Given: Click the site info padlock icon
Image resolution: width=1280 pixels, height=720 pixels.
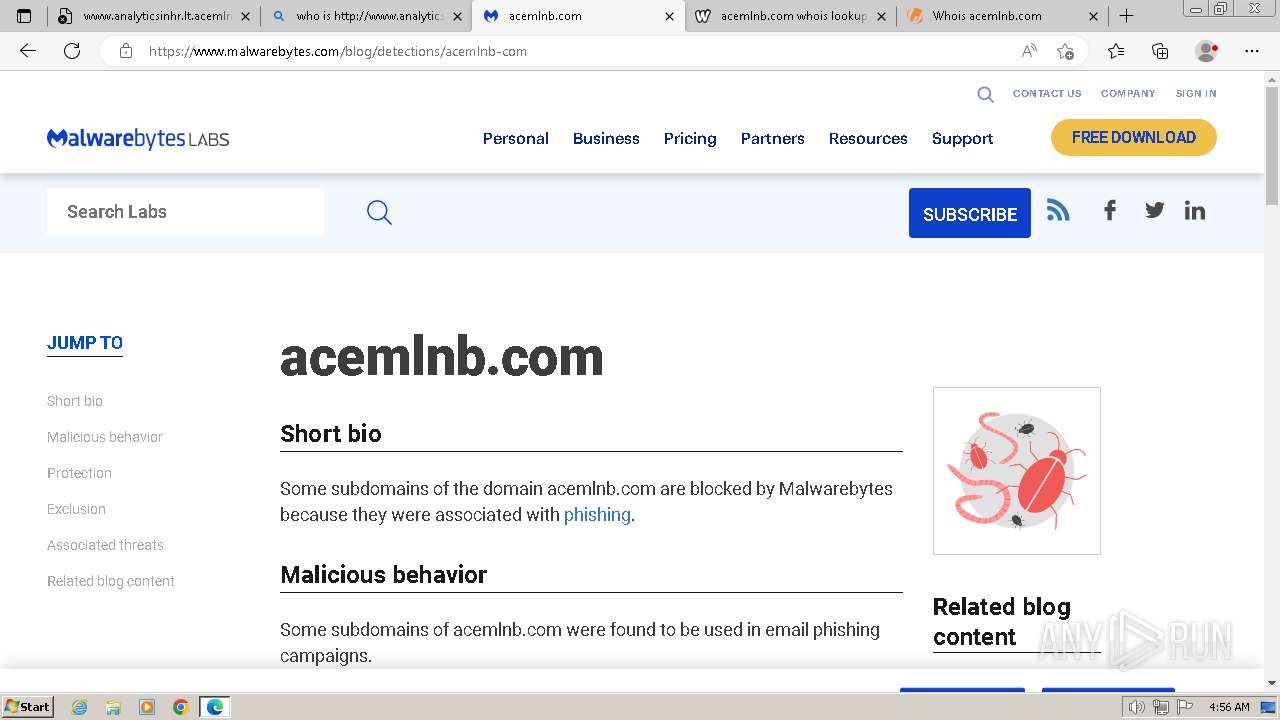Looking at the screenshot, I should [125, 51].
